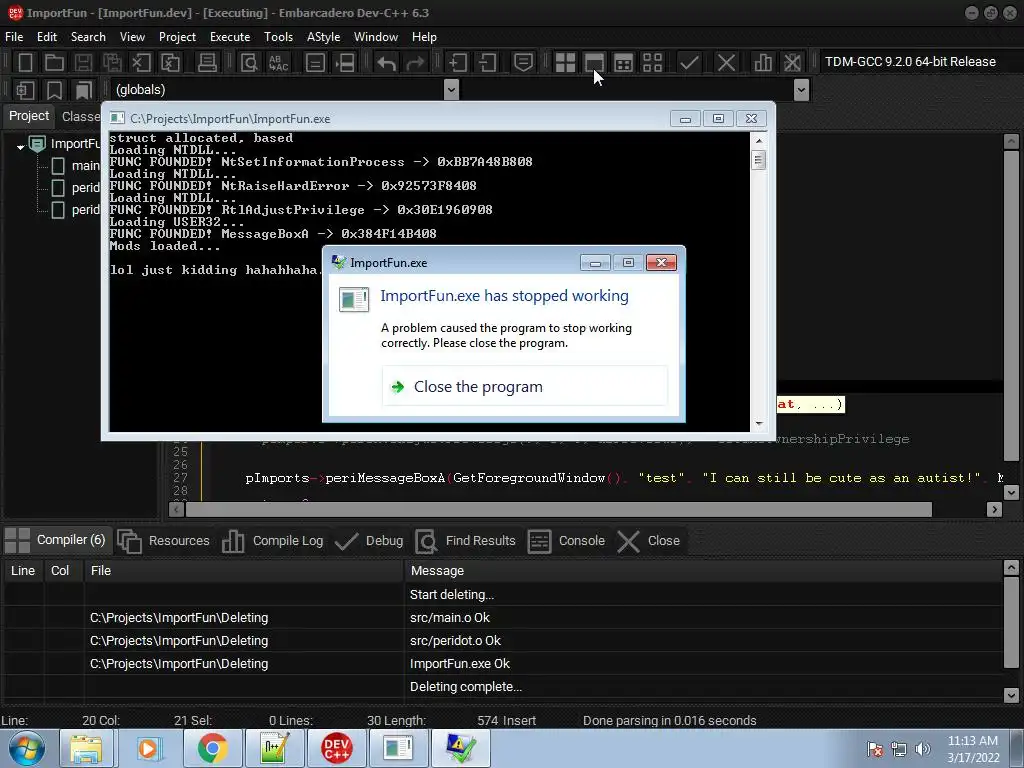The image size is (1024, 768).
Task: Click the Stop execution X toolbar icon
Action: click(x=726, y=63)
